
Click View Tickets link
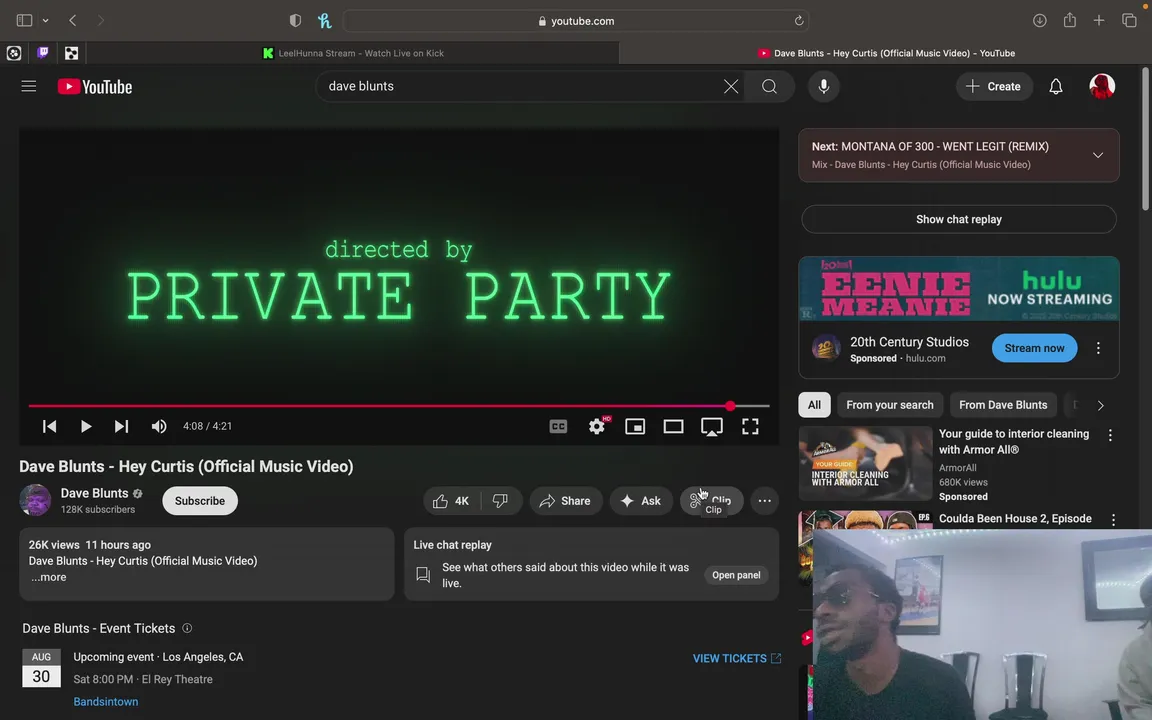point(736,659)
